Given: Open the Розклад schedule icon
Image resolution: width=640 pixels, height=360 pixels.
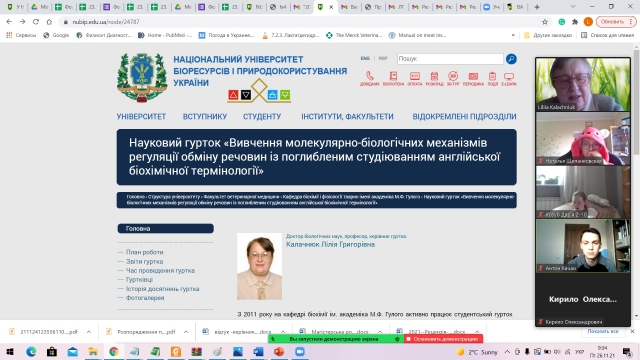Looking at the screenshot, I should [434, 78].
